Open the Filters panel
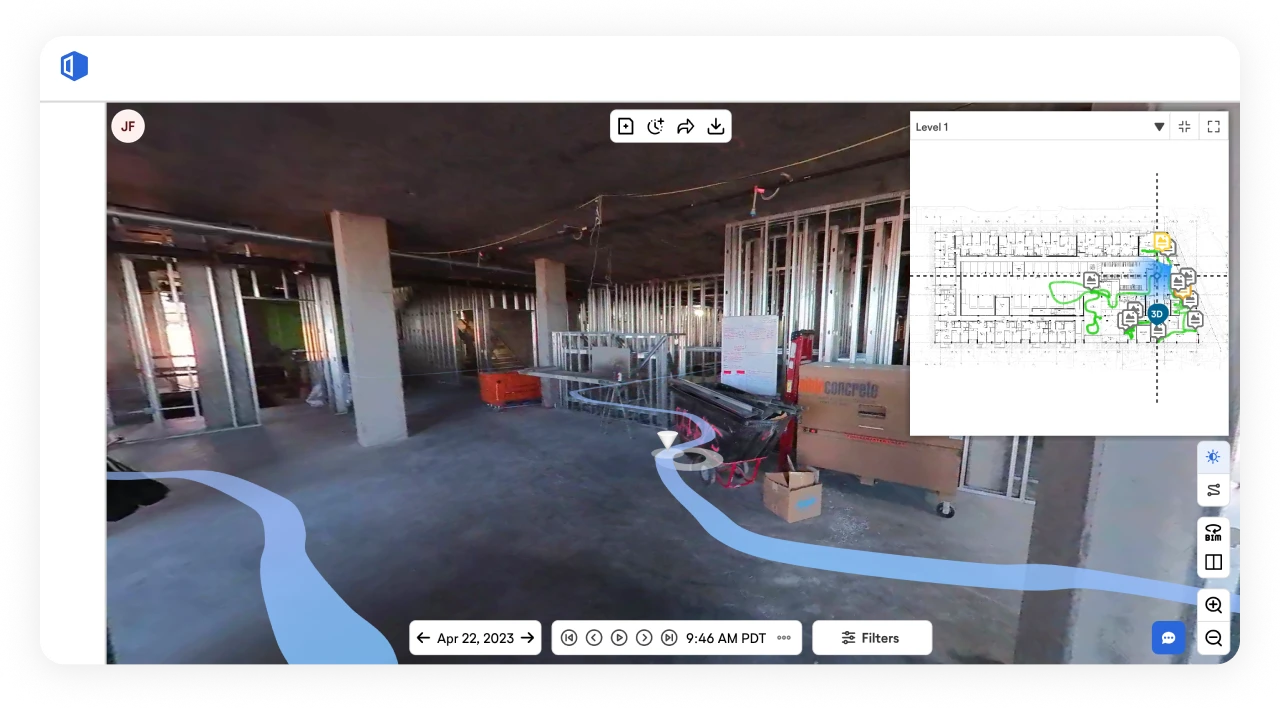 [871, 637]
